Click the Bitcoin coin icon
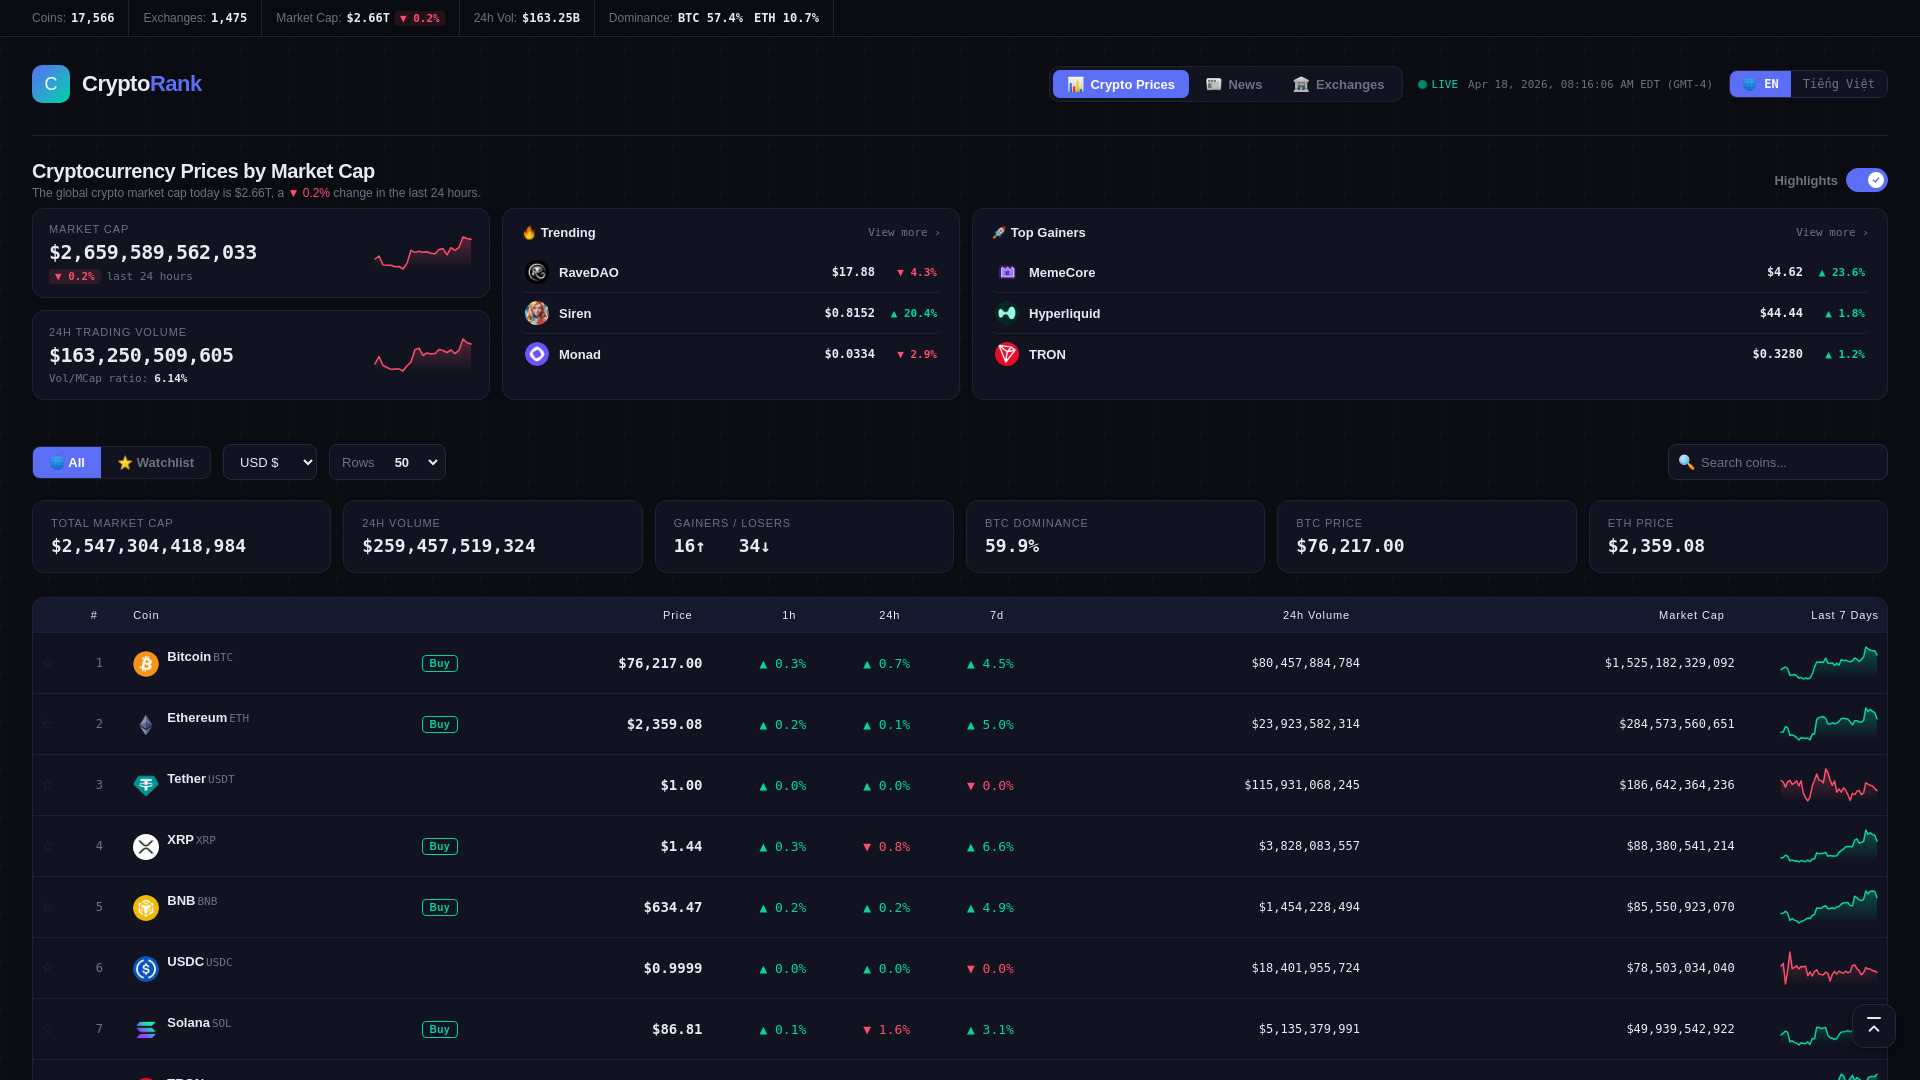The height and width of the screenshot is (1080, 1920). click(145, 663)
